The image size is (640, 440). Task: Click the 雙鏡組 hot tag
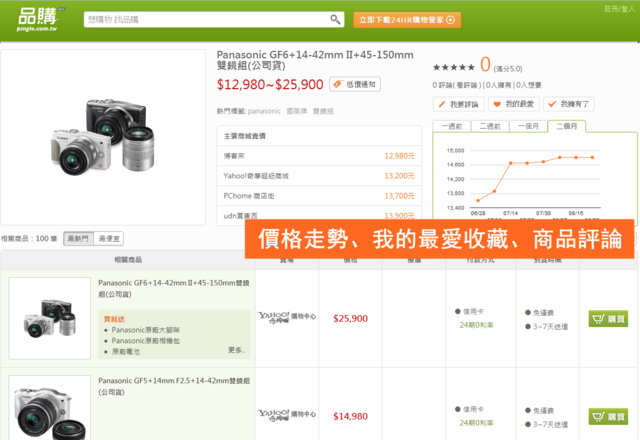coord(323,111)
